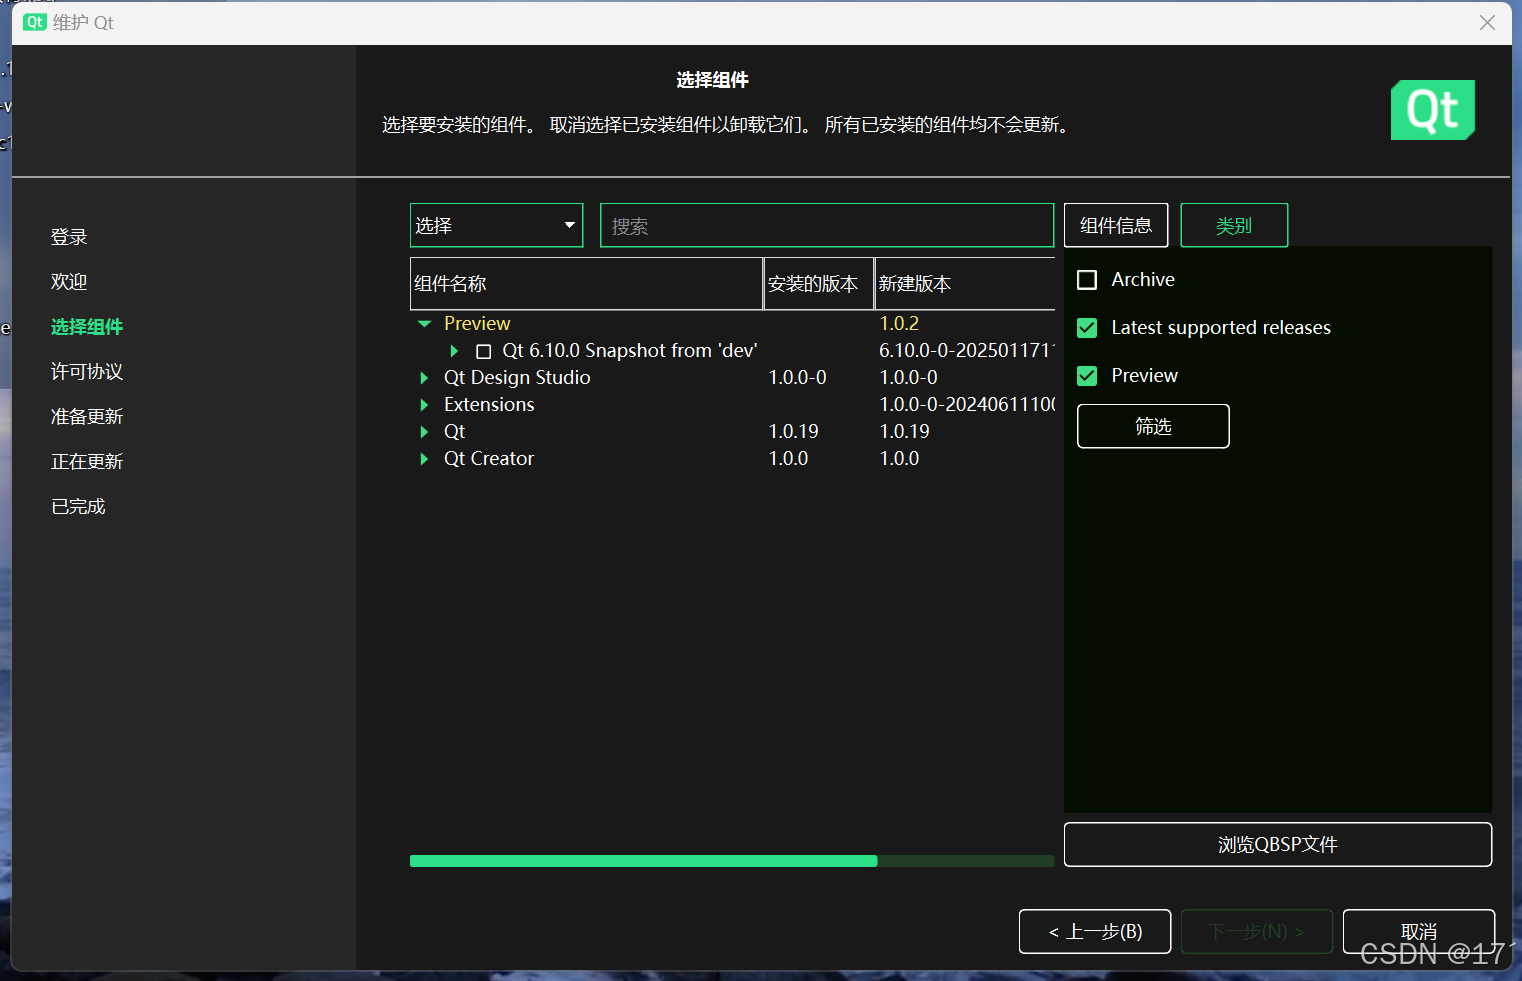Go to the 登录 step
The width and height of the screenshot is (1522, 981).
(x=69, y=237)
